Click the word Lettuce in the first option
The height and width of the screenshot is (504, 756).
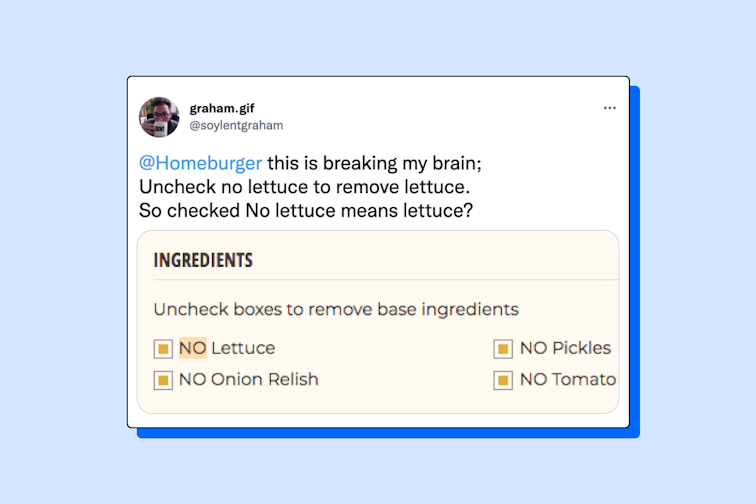pos(243,348)
